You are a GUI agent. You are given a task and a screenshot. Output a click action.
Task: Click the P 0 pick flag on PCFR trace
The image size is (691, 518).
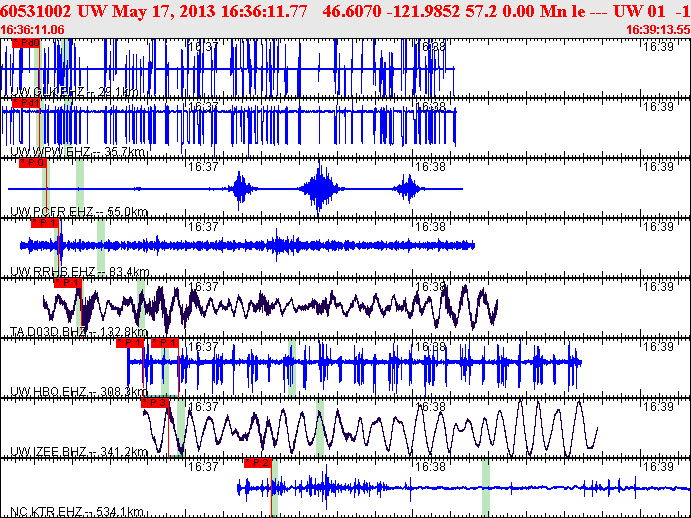33,163
